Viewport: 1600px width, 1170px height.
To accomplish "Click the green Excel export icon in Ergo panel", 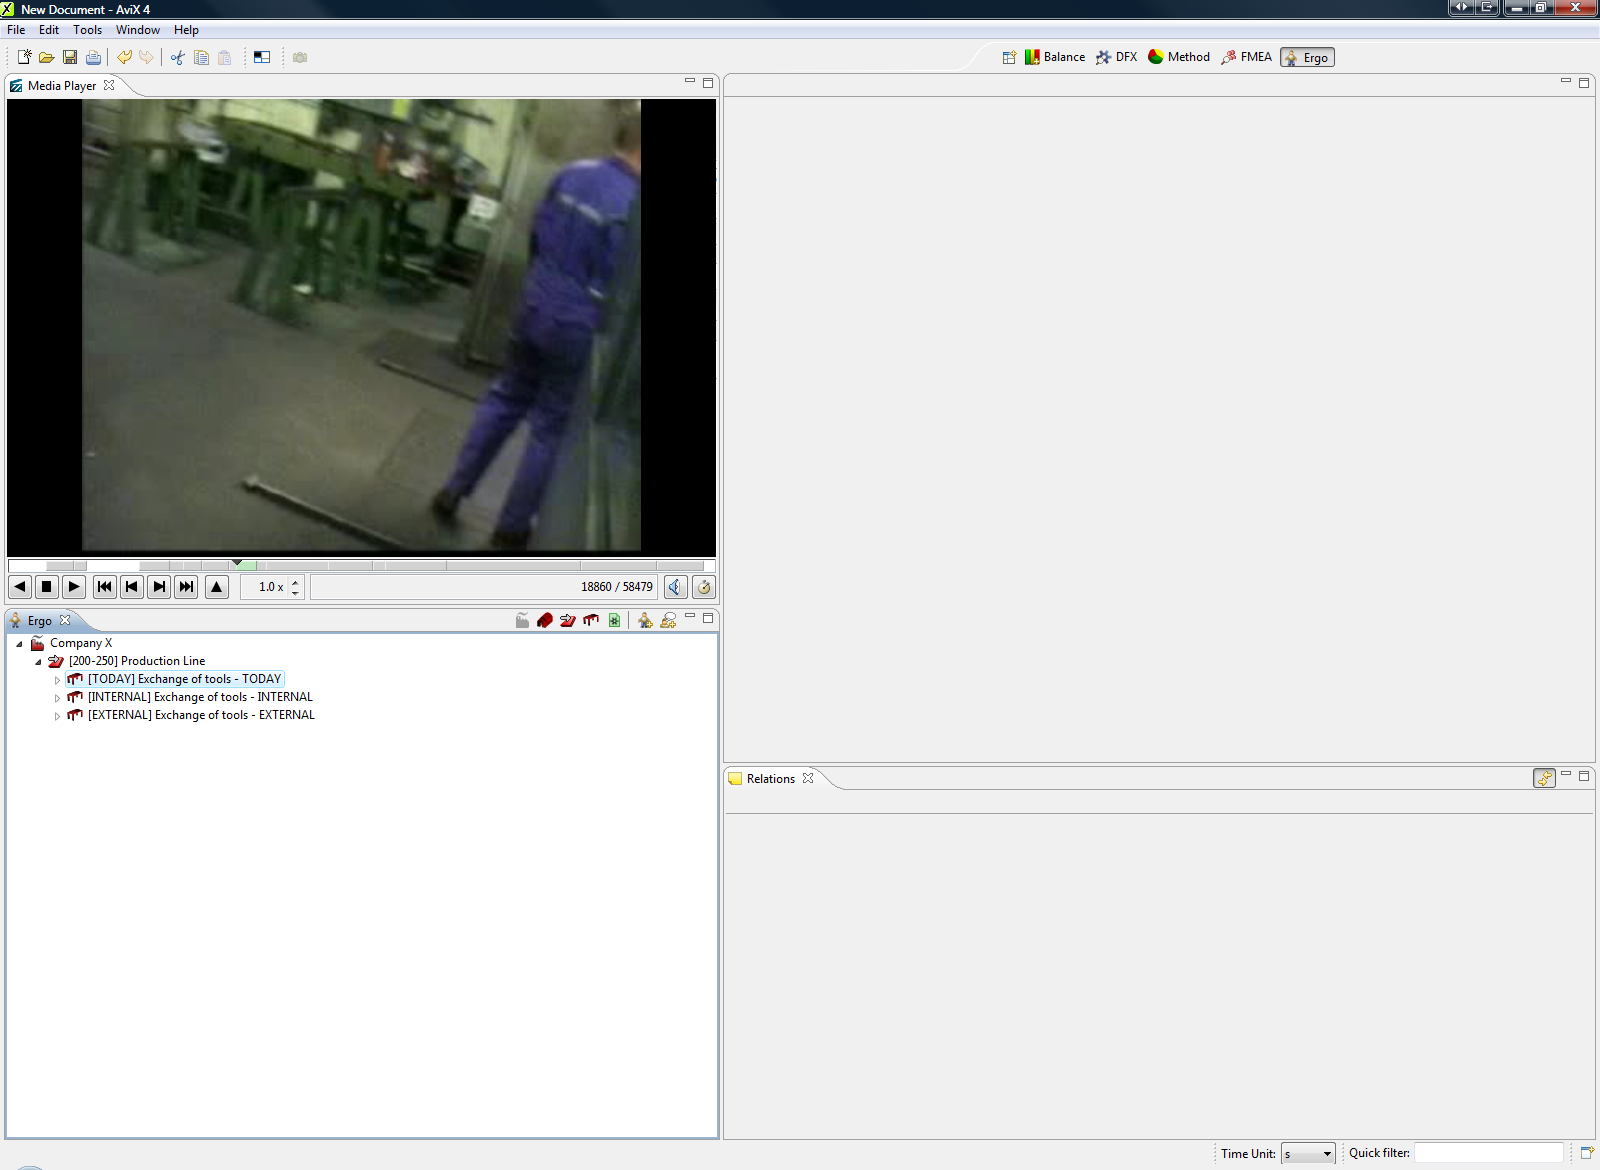I will click(x=613, y=620).
